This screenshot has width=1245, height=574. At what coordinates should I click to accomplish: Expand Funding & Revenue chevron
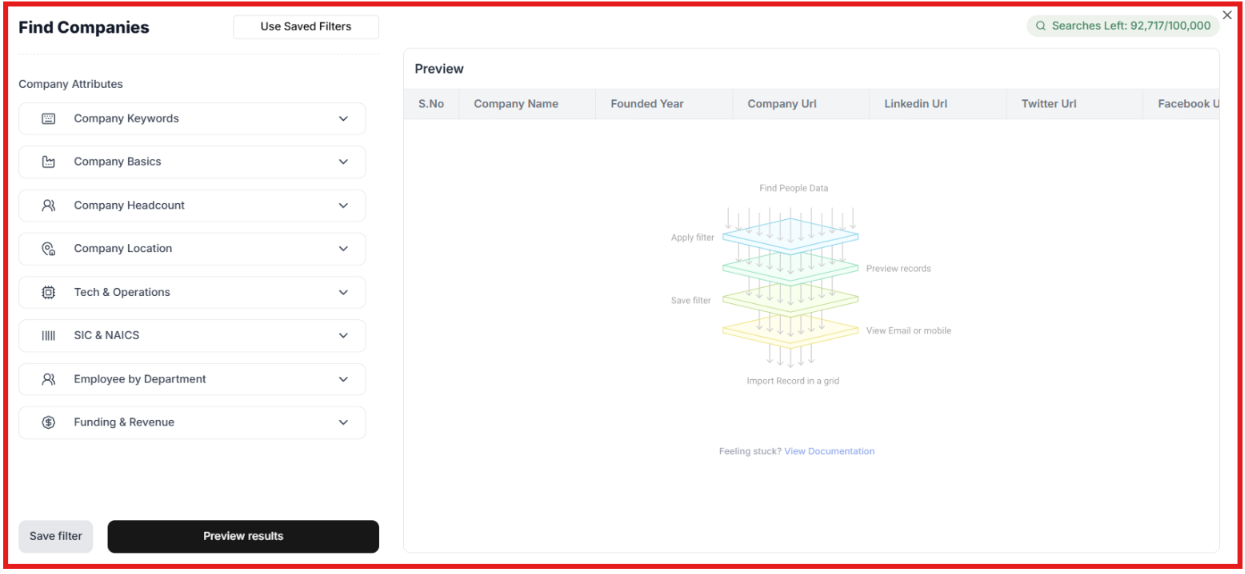(343, 423)
